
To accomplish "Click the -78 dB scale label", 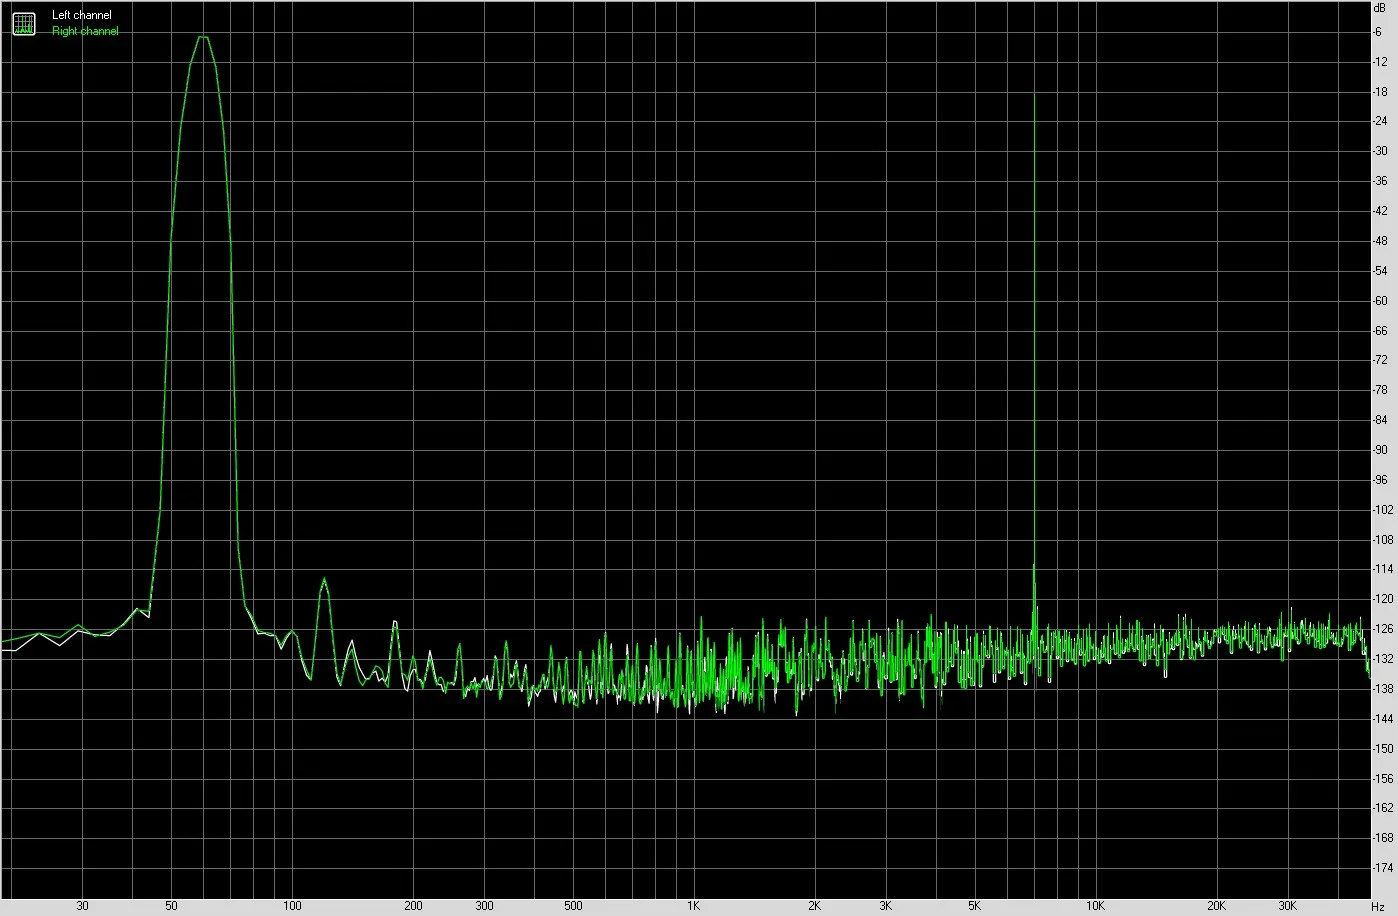I will pos(1380,390).
